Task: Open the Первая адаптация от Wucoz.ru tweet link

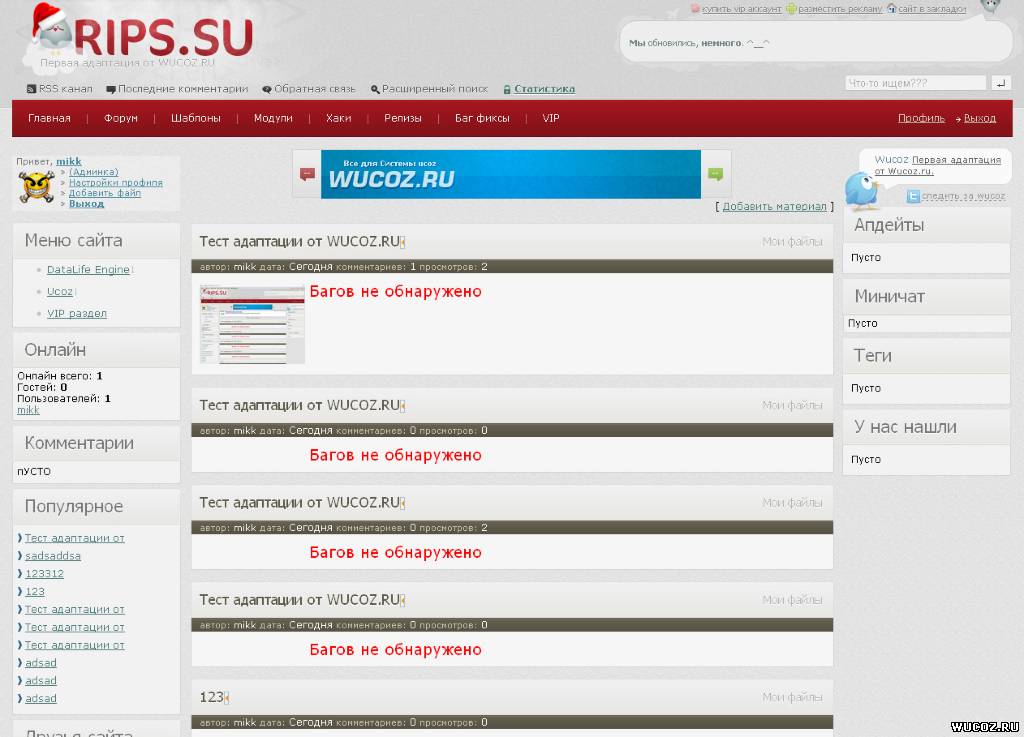Action: point(937,165)
